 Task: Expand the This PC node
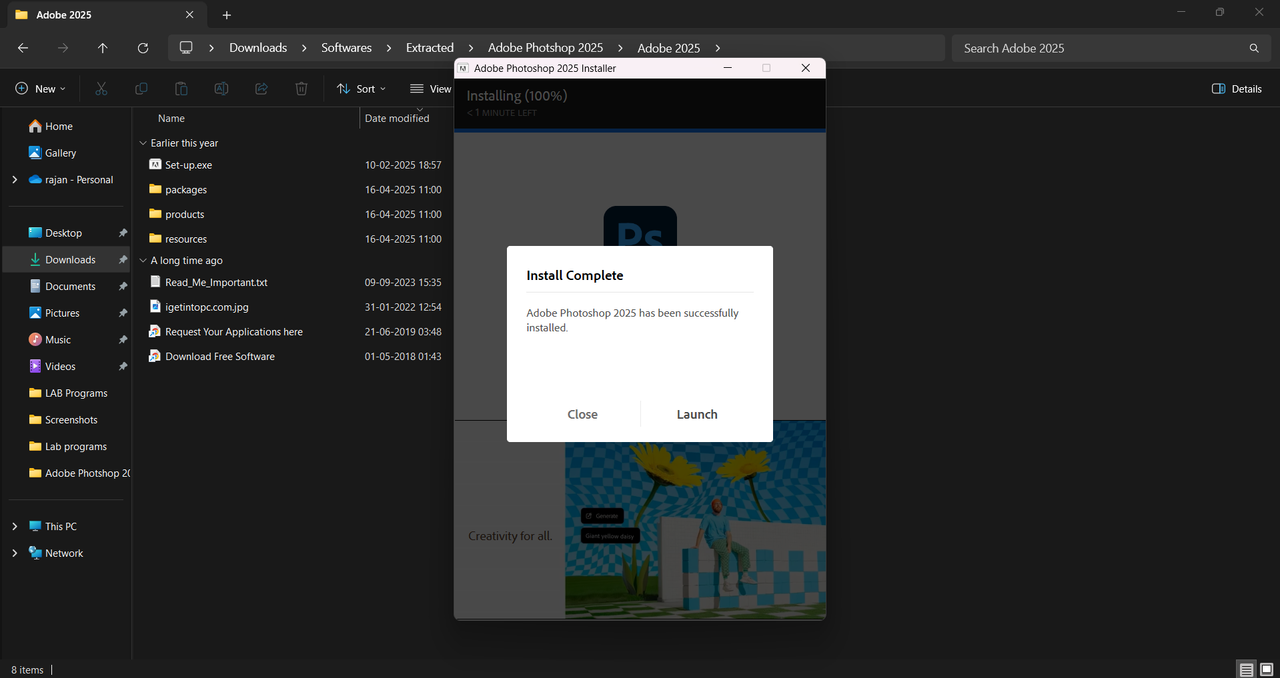14,526
